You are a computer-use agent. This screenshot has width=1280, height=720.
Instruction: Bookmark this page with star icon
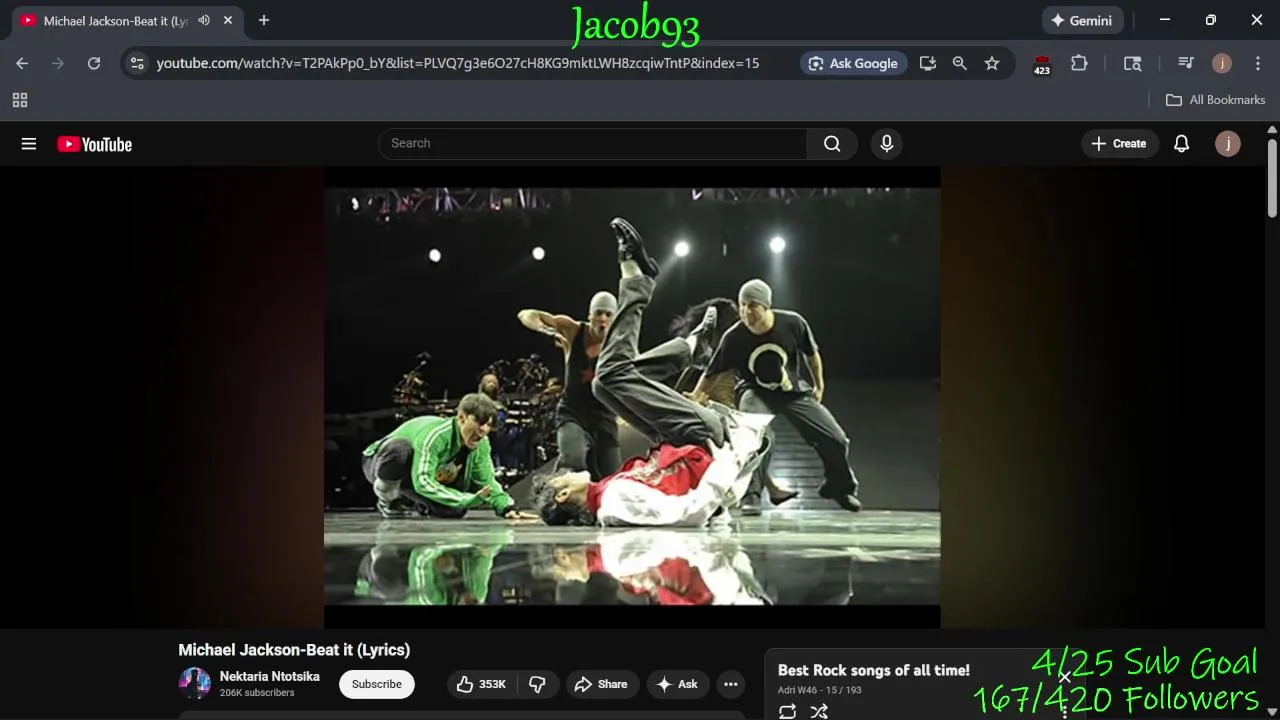992,63
